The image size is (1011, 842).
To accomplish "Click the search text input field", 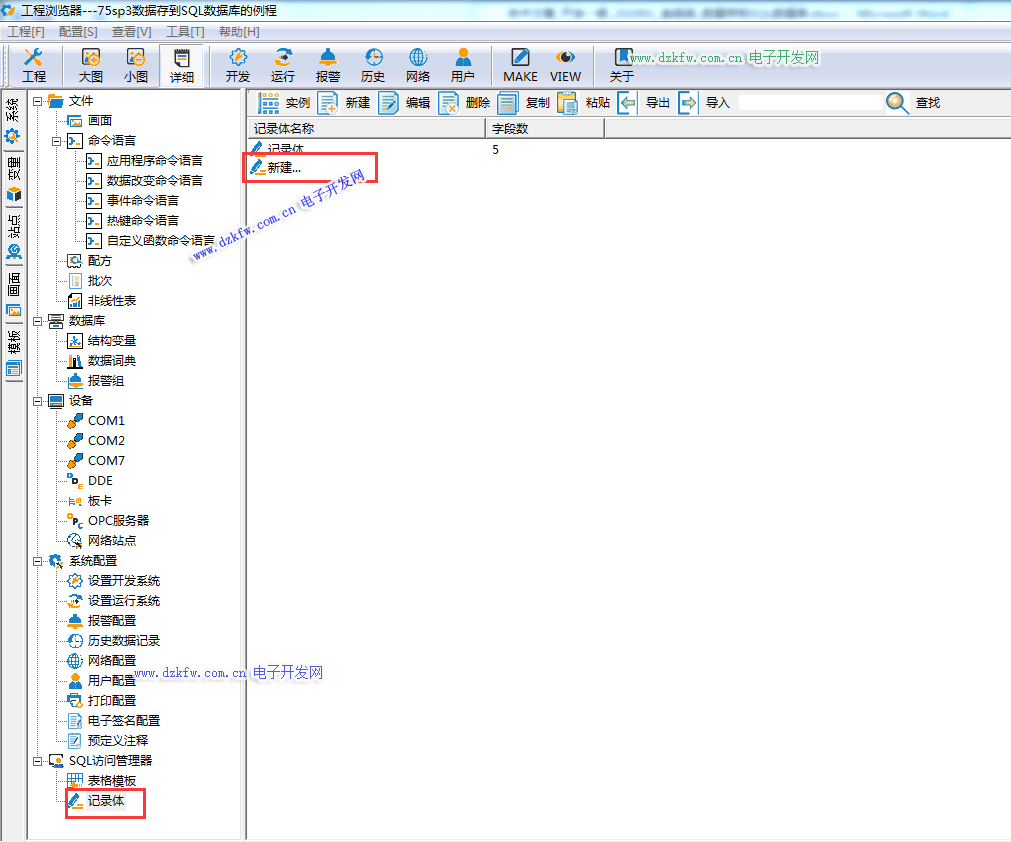I will point(810,103).
